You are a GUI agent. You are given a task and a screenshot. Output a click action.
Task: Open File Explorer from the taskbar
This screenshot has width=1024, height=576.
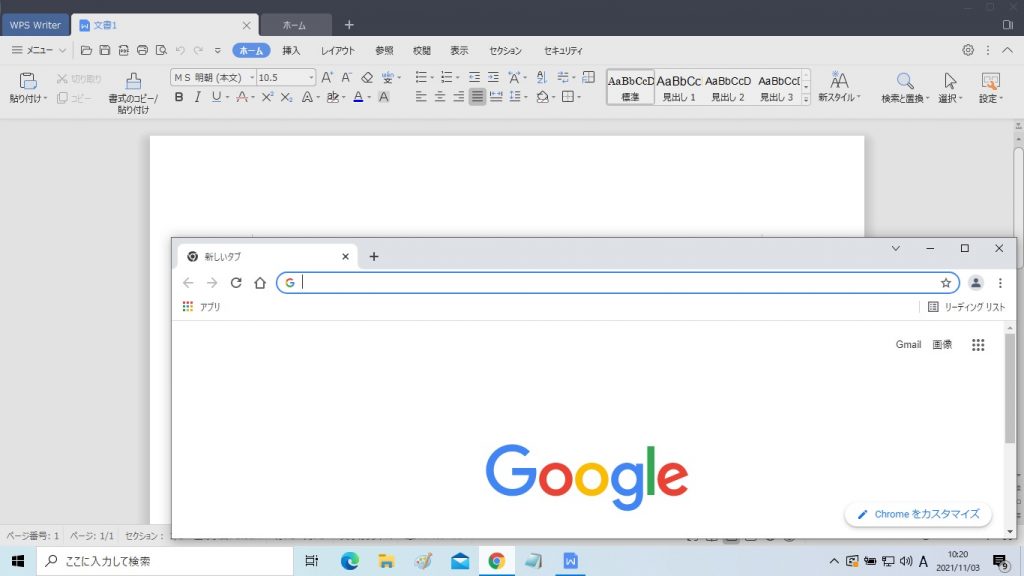click(x=386, y=561)
